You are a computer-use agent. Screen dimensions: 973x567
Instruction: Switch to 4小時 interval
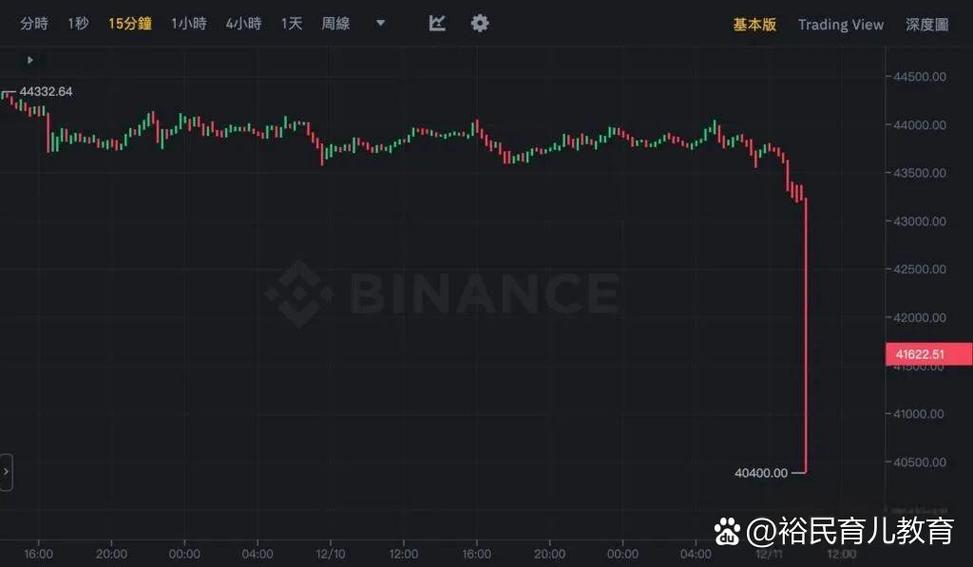click(243, 24)
